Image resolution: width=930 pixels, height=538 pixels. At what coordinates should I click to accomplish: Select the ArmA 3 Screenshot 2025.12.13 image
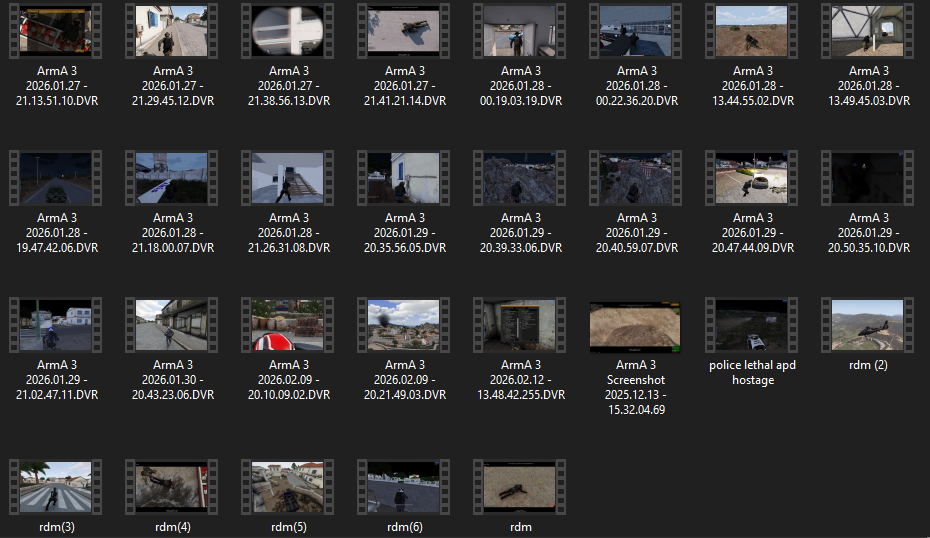[x=634, y=324]
